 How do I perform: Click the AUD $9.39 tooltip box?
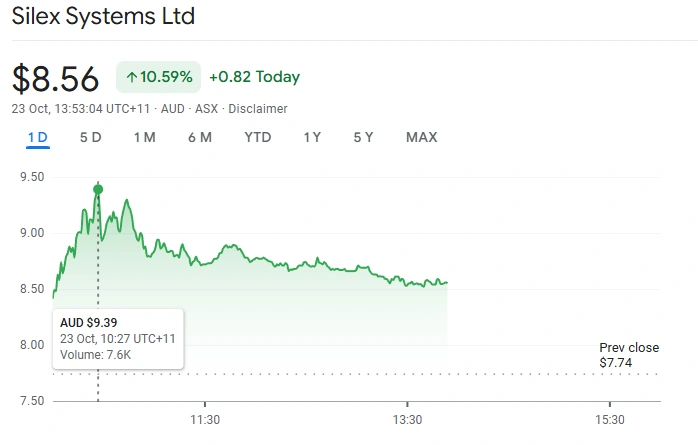point(118,338)
